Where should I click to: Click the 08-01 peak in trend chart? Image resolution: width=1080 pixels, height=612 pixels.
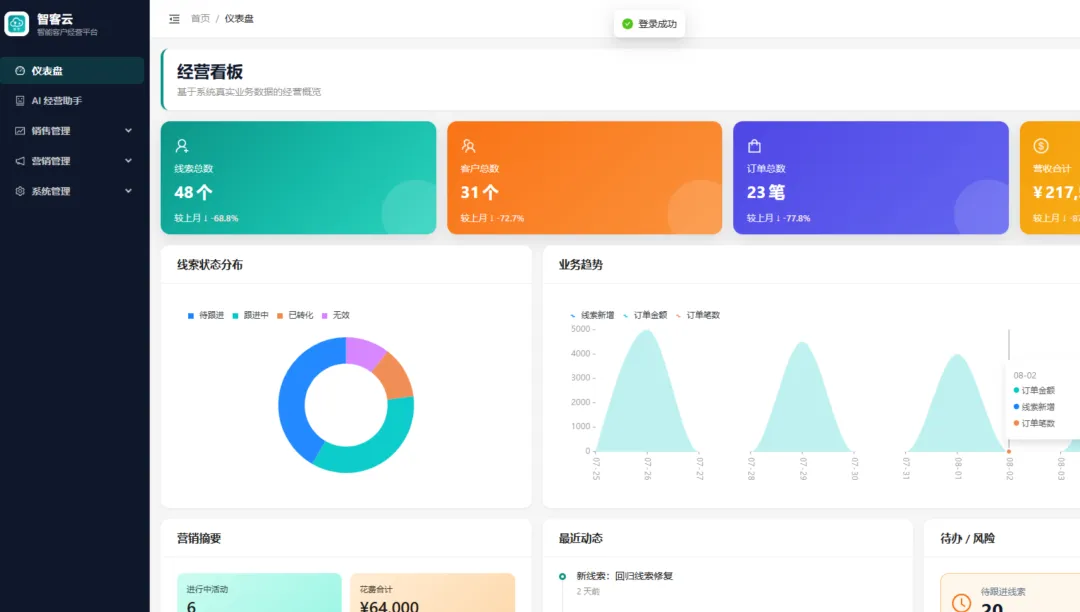pyautogui.click(x=957, y=356)
